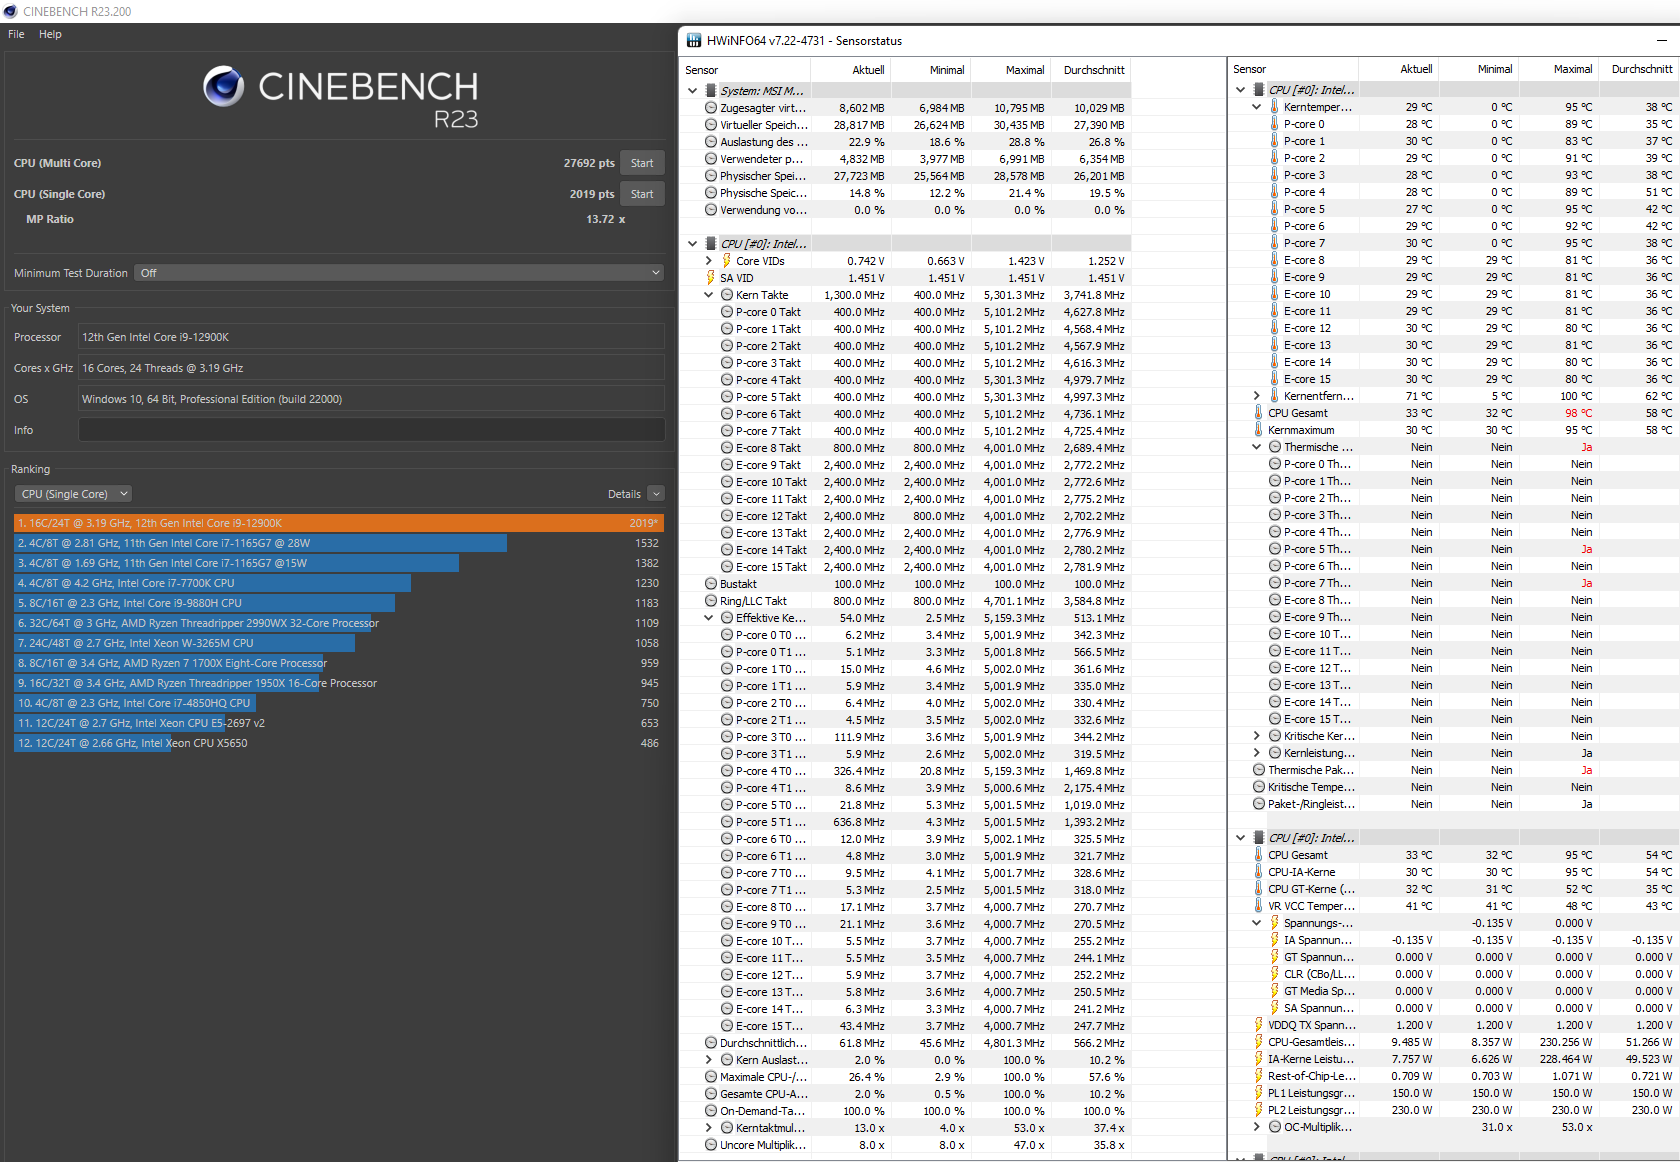Click the lightning icon of IA-Kerne Leistu...

click(1259, 1059)
